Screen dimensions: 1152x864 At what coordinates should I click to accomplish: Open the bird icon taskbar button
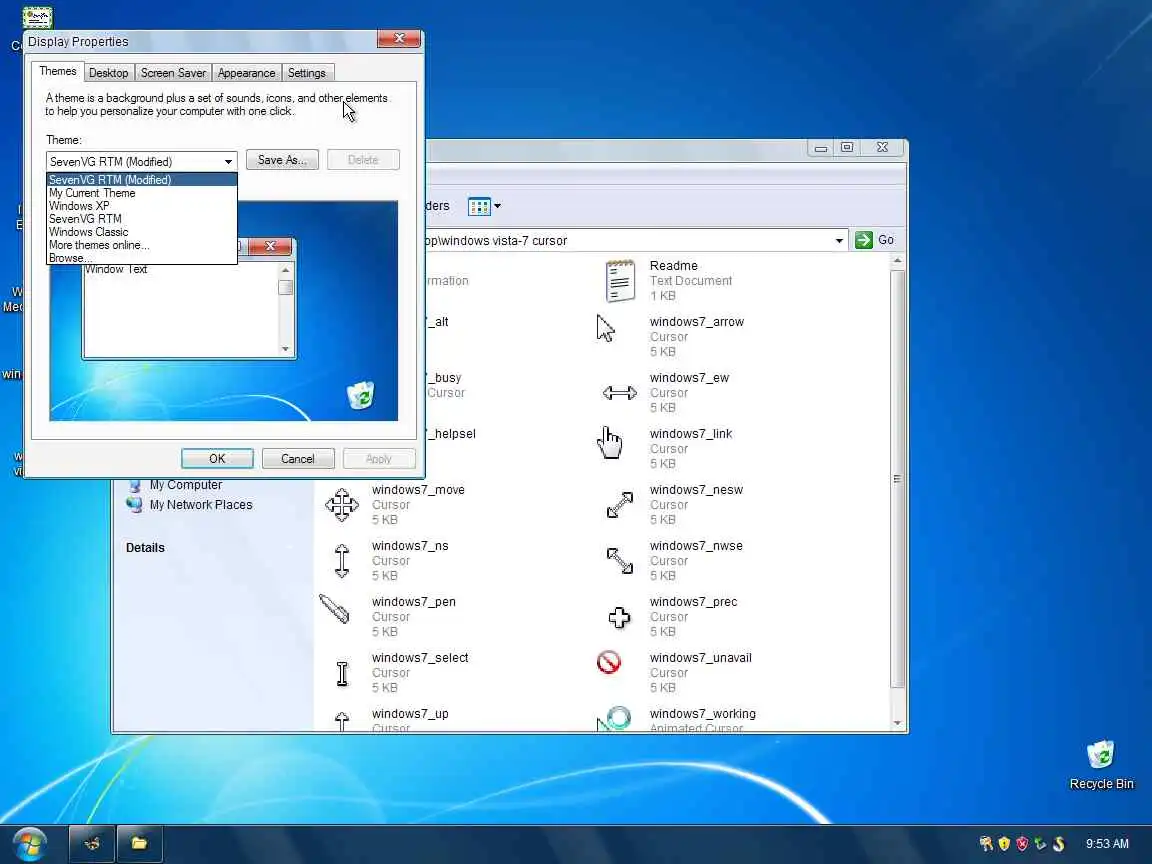tap(92, 843)
